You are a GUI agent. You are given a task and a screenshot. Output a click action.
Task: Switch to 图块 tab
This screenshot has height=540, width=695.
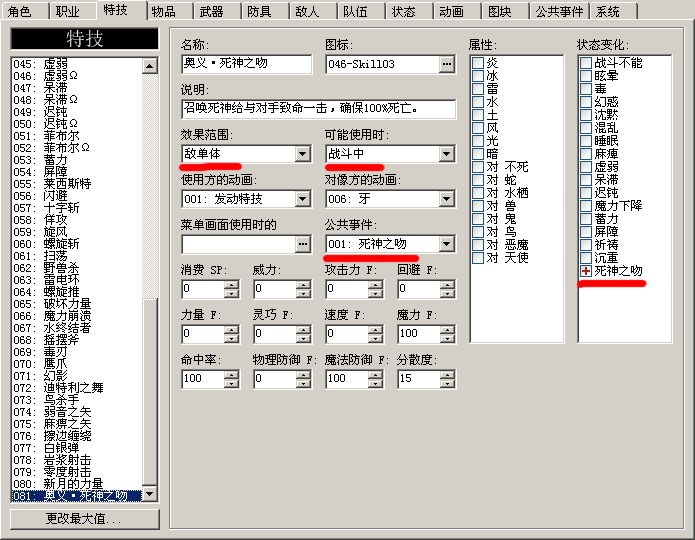[x=505, y=11]
